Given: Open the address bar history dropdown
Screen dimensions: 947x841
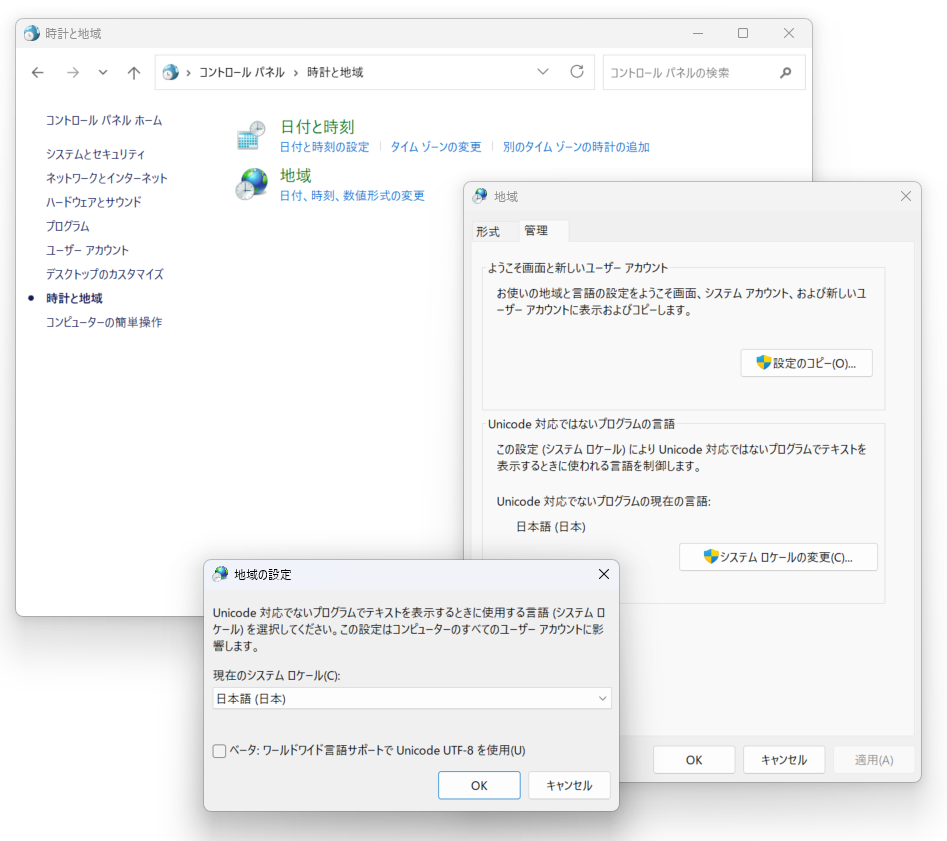Looking at the screenshot, I should click(543, 72).
